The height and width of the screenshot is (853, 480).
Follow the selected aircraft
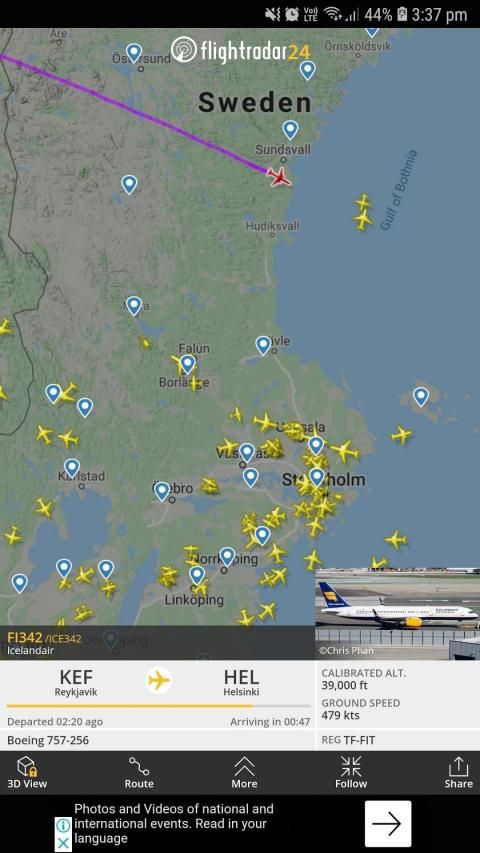tap(351, 772)
